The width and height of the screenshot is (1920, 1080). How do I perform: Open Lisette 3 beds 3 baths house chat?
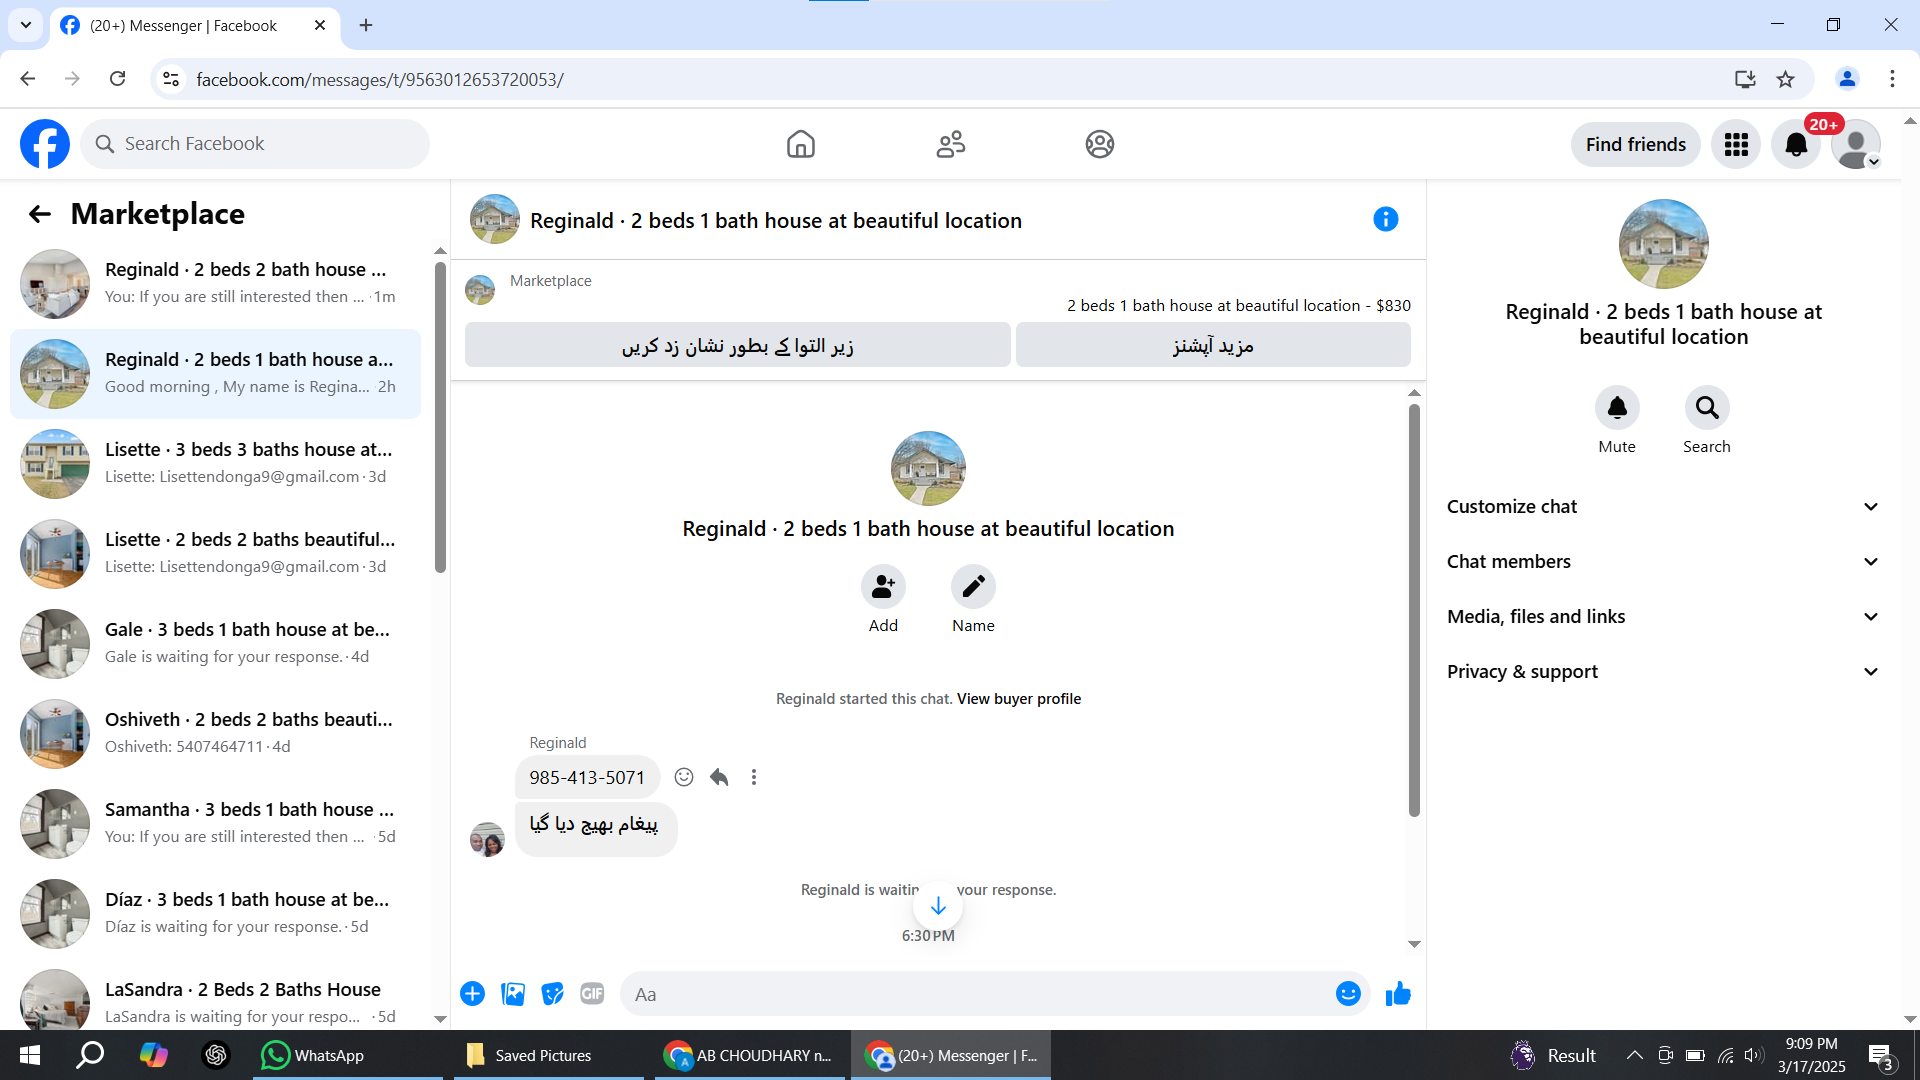pyautogui.click(x=215, y=464)
